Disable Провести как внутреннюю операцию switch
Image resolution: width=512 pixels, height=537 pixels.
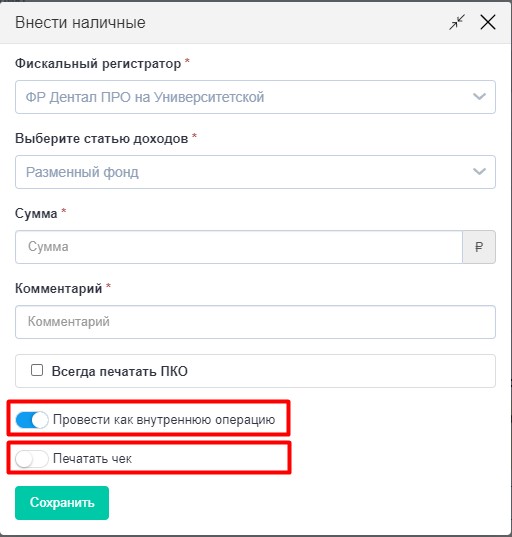32,420
